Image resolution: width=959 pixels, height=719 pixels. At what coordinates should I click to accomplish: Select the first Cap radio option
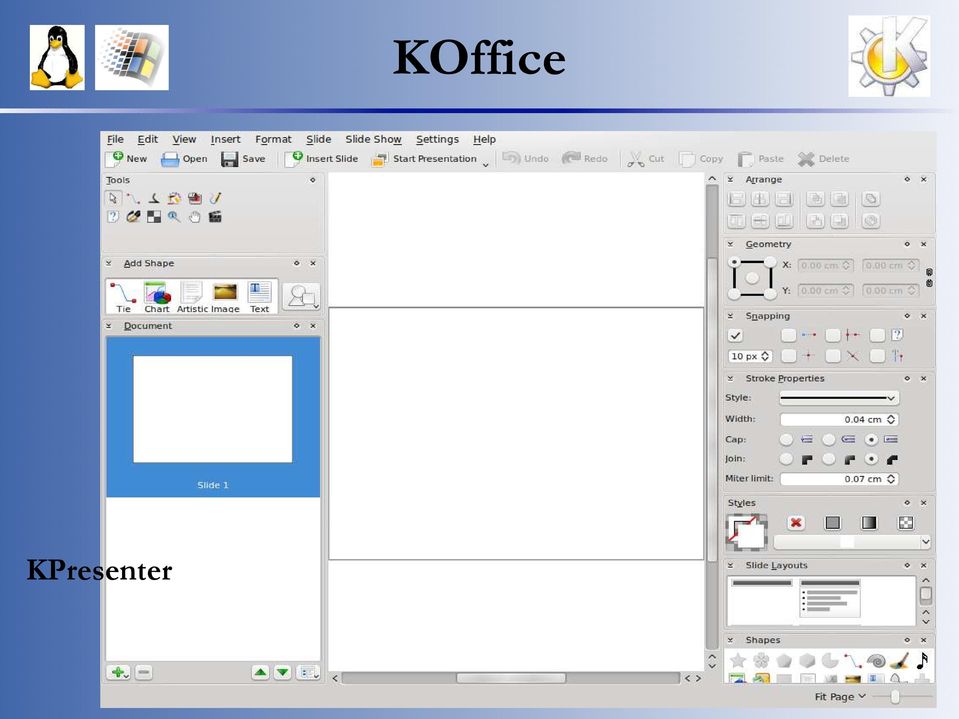click(787, 440)
